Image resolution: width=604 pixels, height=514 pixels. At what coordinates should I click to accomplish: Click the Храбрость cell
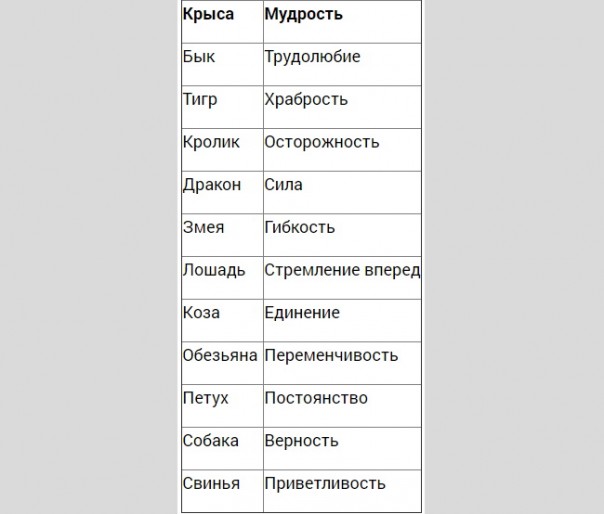pyautogui.click(x=306, y=100)
